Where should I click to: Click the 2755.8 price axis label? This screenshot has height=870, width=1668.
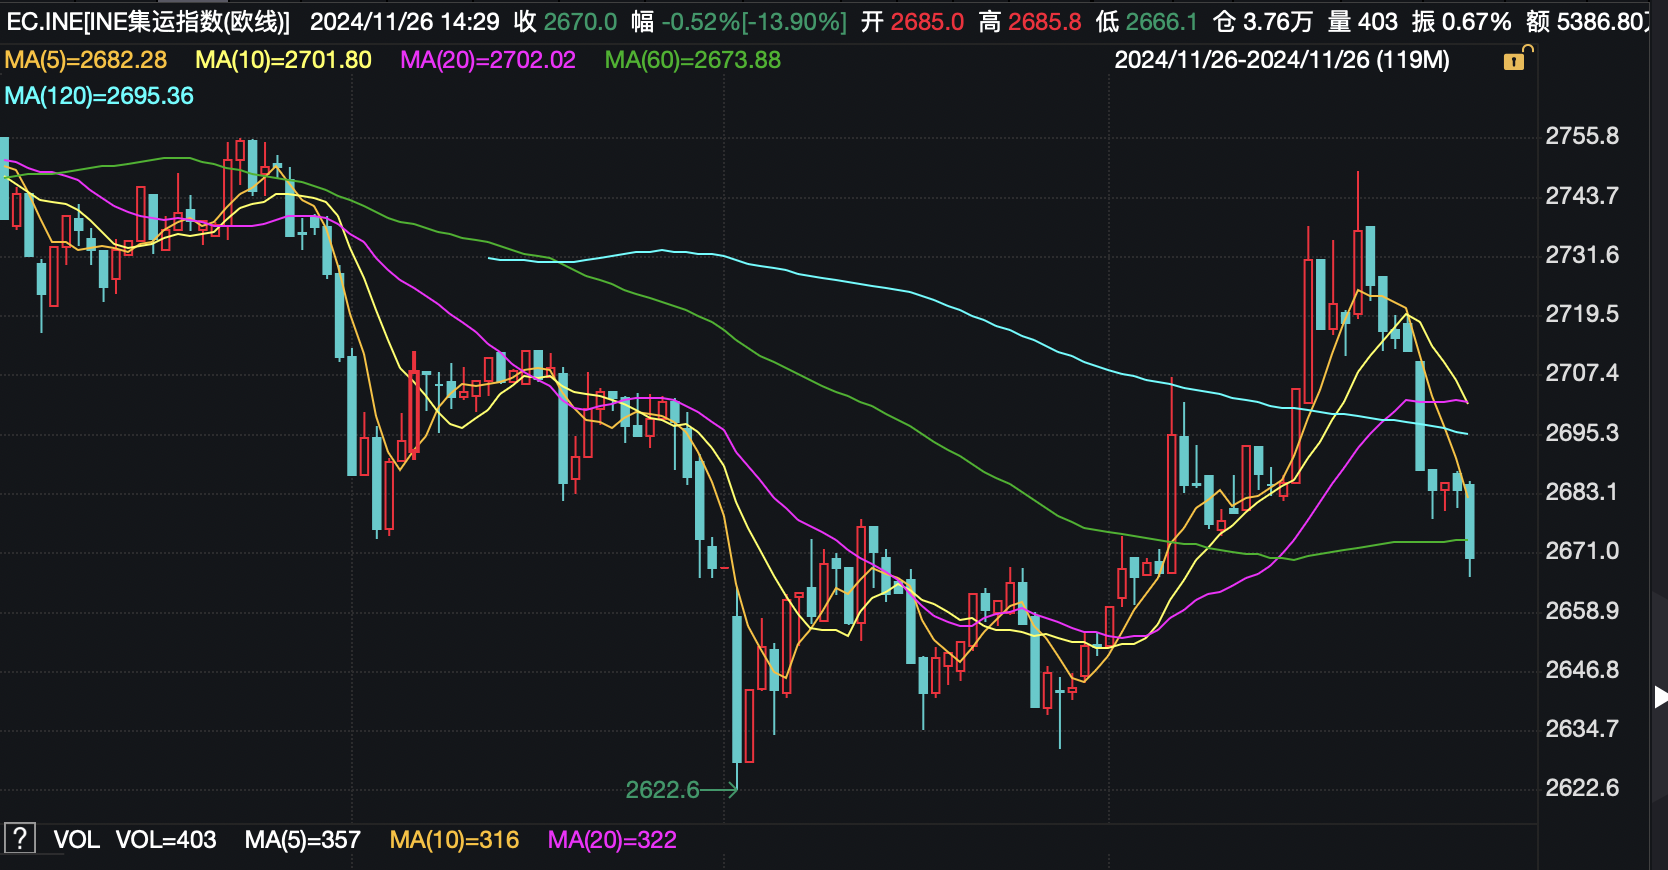[1582, 136]
